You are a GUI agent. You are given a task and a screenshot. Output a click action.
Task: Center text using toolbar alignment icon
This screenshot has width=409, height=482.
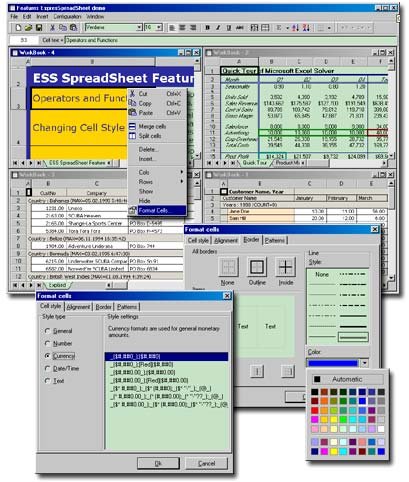pyautogui.click(x=182, y=28)
